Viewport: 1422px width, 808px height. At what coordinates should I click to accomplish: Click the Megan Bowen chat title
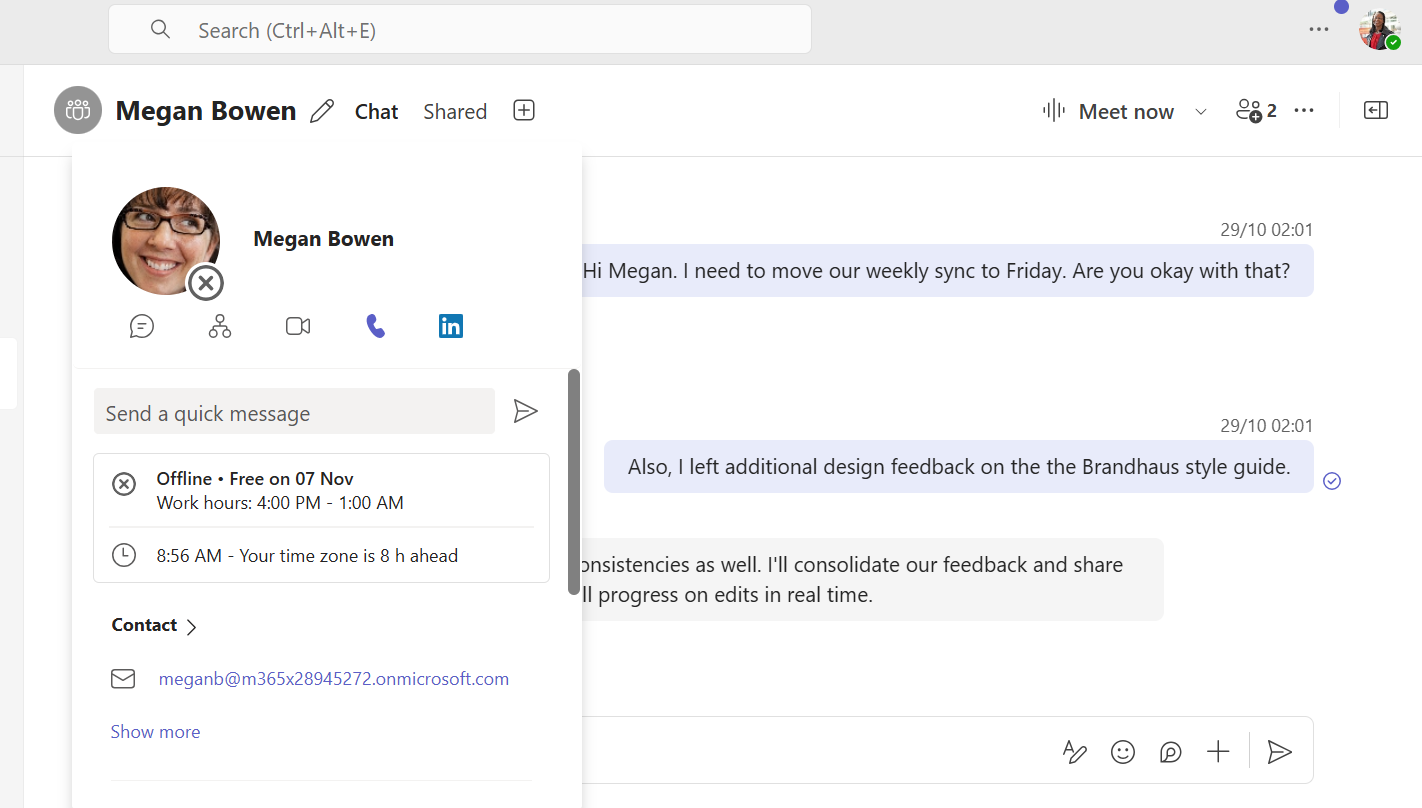[206, 111]
